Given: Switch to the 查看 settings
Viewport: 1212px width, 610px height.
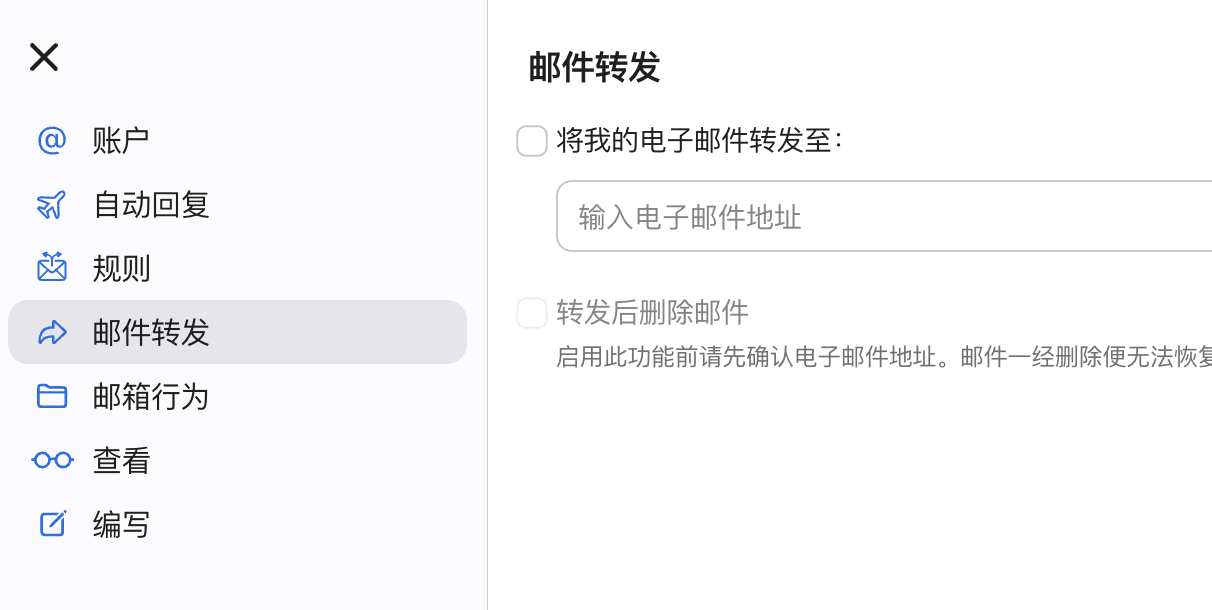Looking at the screenshot, I should tap(121, 460).
